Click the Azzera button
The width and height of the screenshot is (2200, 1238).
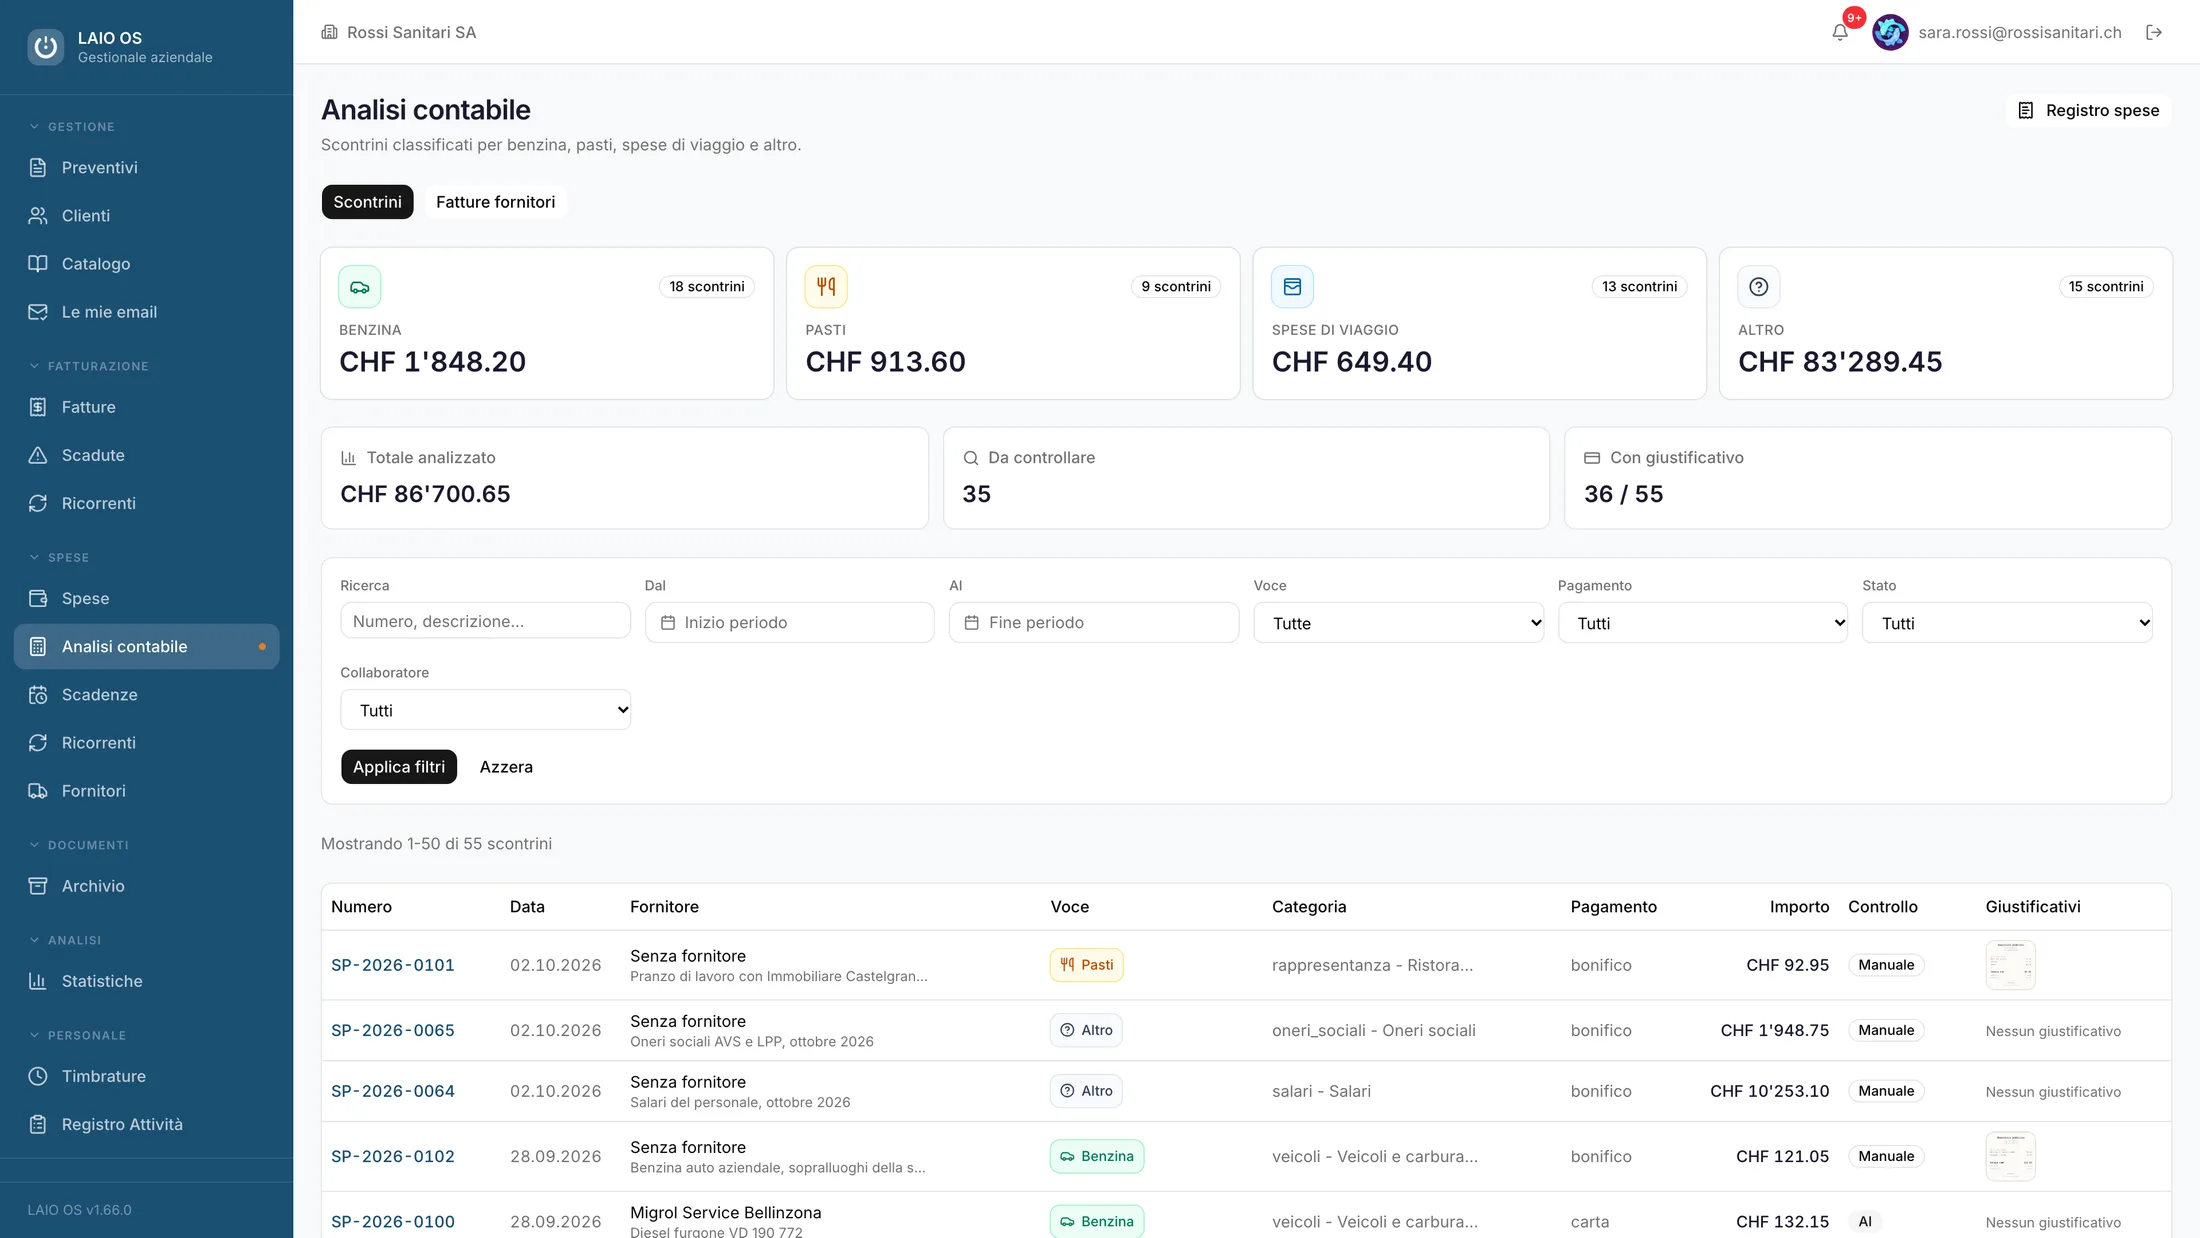point(506,767)
